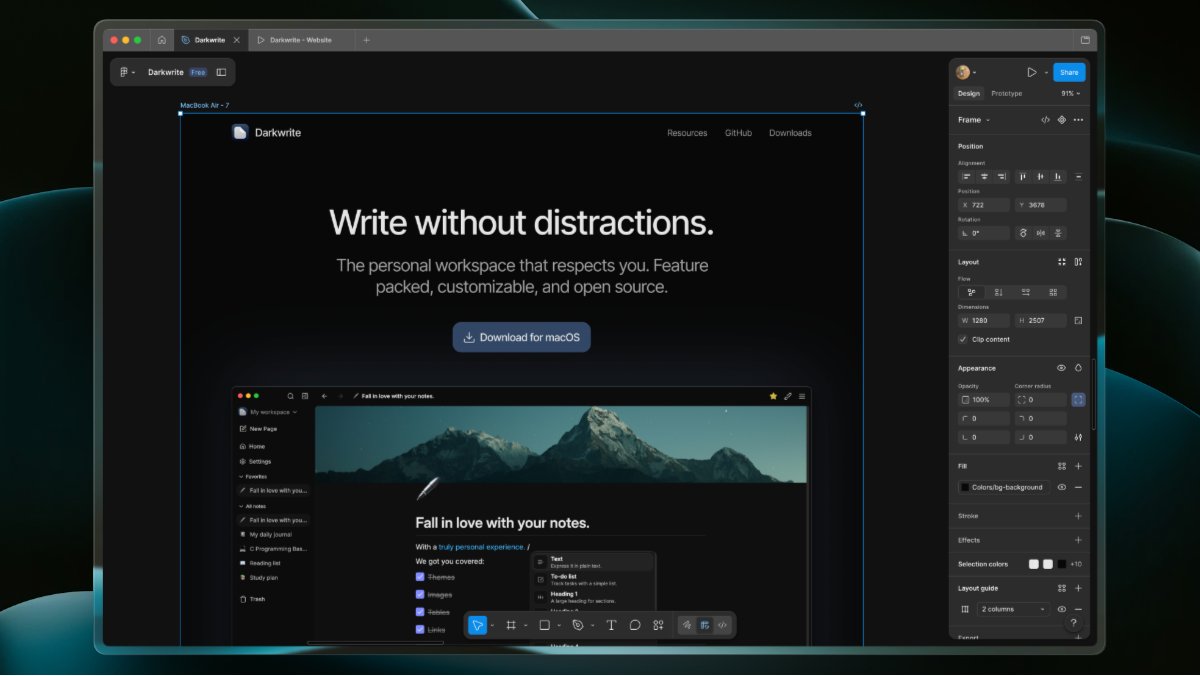Select the Rectangle shape tool
The width and height of the screenshot is (1200, 676).
(545, 625)
